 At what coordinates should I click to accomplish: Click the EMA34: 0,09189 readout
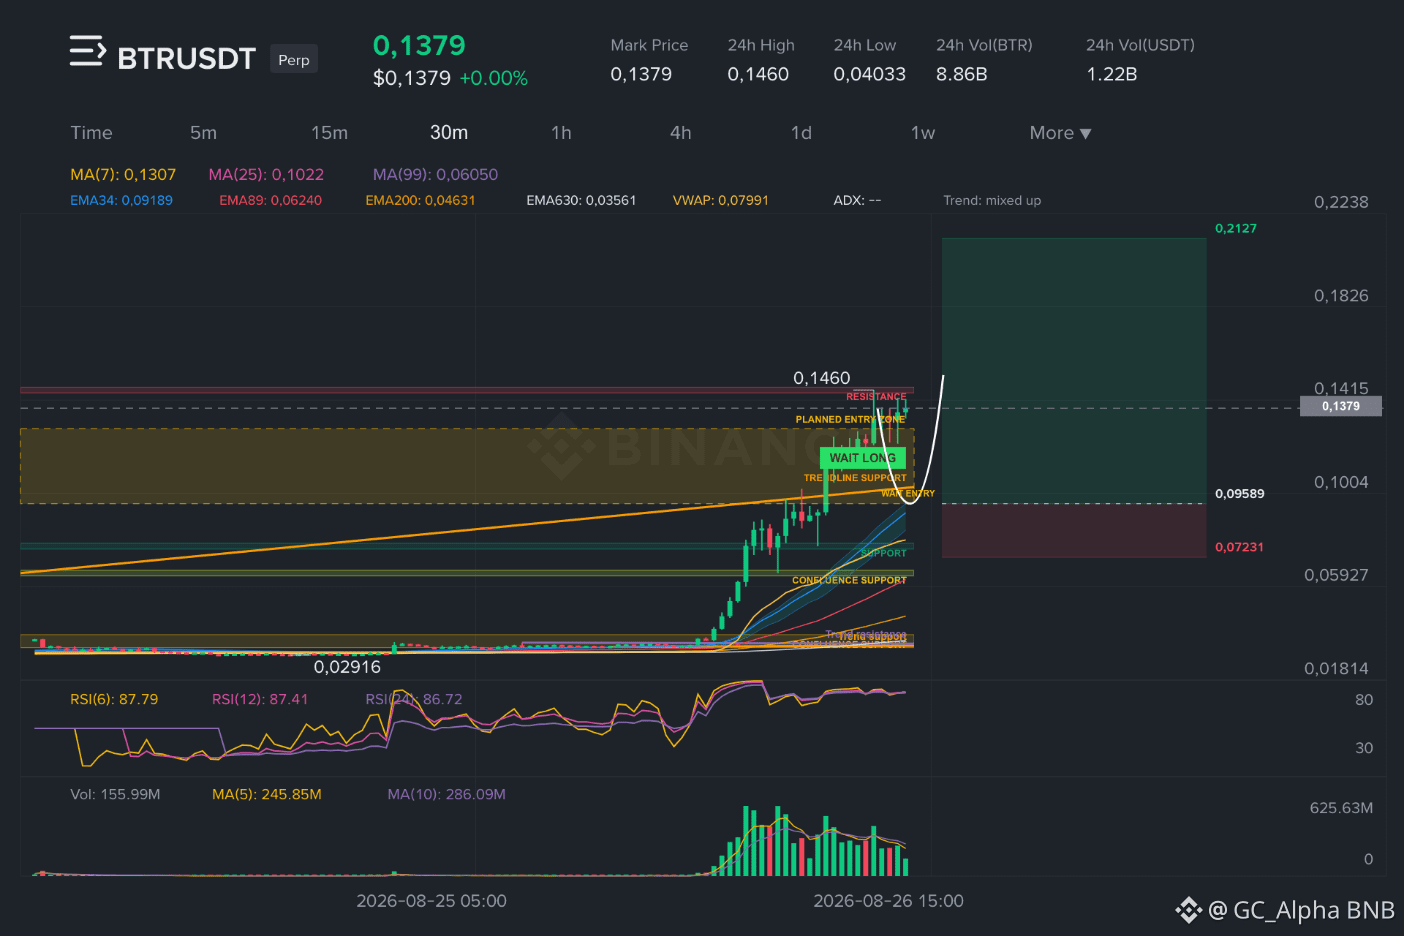point(121,200)
